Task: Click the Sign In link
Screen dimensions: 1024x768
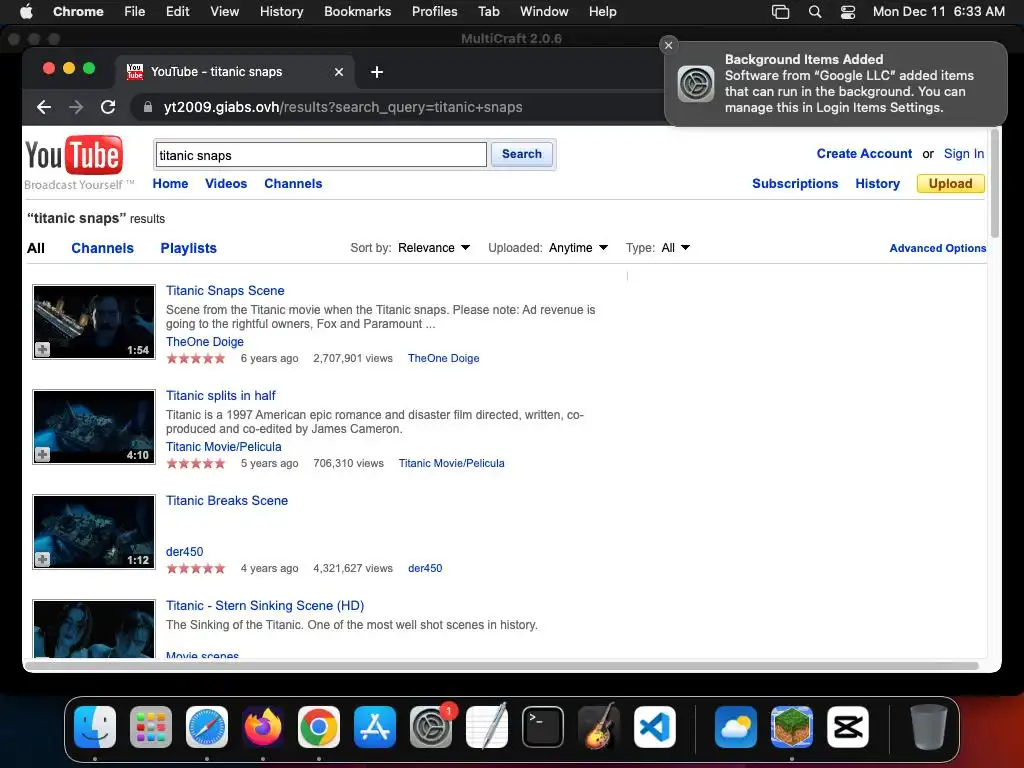Action: (963, 153)
